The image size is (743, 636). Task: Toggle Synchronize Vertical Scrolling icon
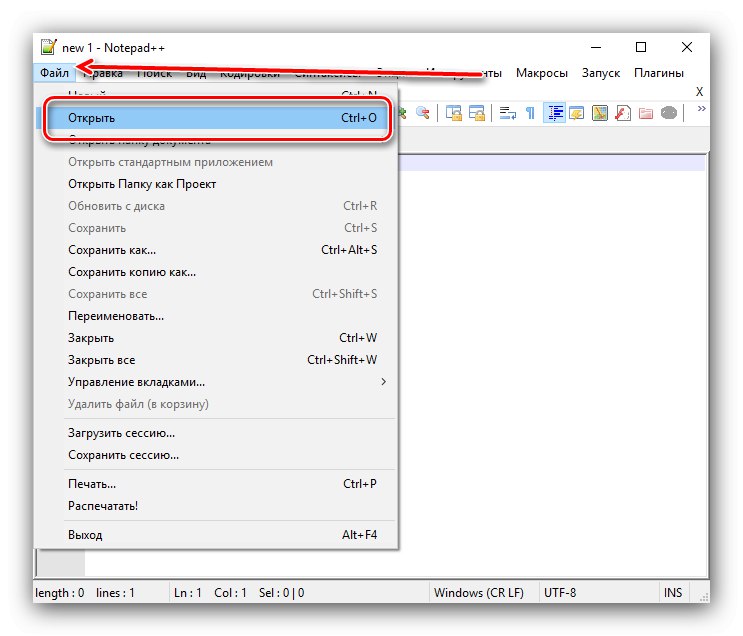point(453,113)
